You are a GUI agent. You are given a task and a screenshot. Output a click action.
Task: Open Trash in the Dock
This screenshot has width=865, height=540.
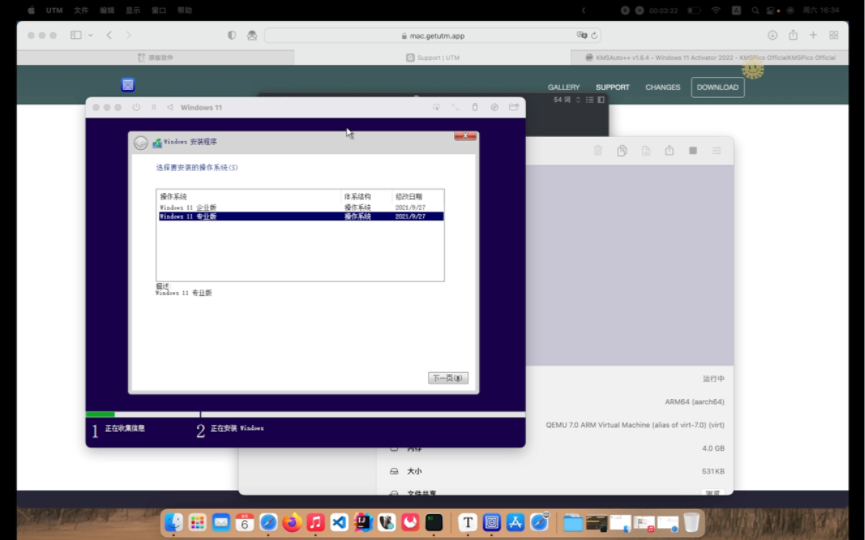691,522
